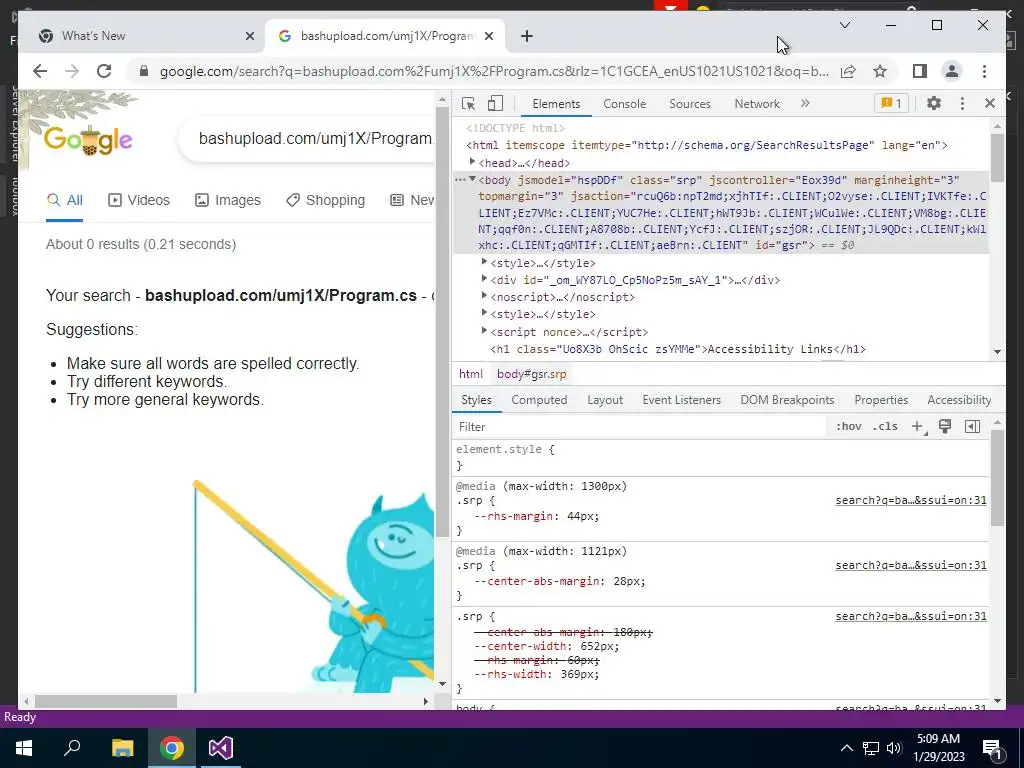Toggle the rendering emulations paintbrush icon
This screenshot has height=768, width=1024.
coord(944,426)
